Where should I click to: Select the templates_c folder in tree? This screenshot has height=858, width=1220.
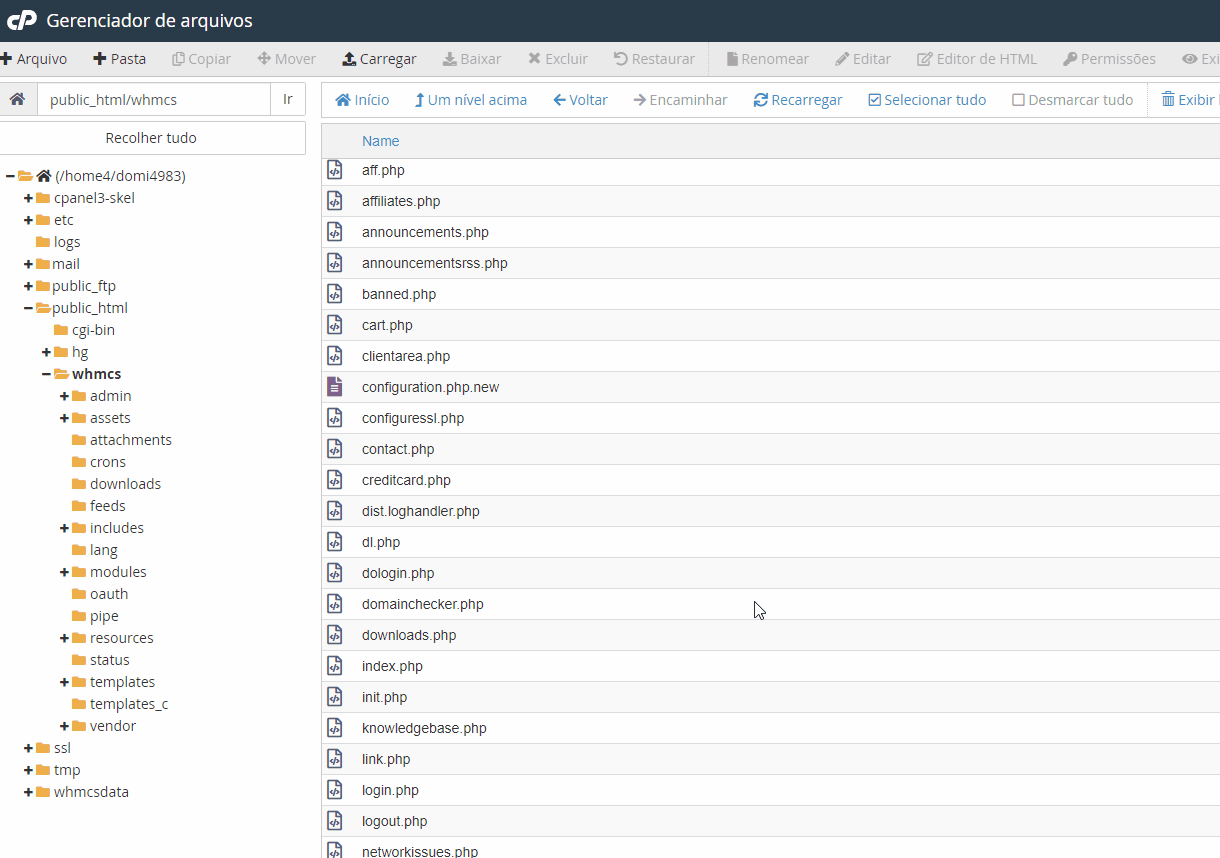[129, 704]
